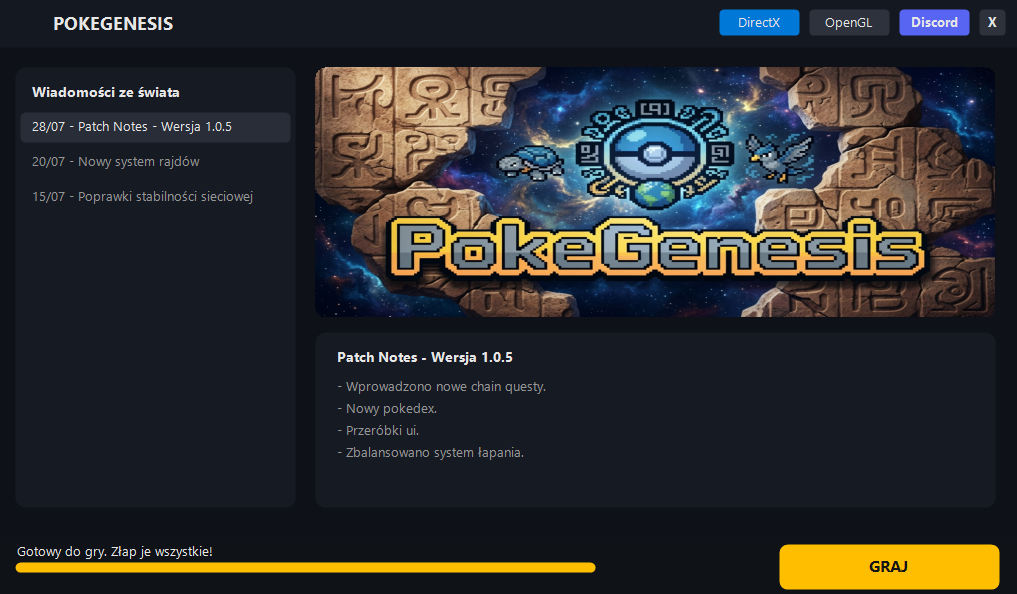Click the PokeGenesis pixel logo text

pos(656,247)
